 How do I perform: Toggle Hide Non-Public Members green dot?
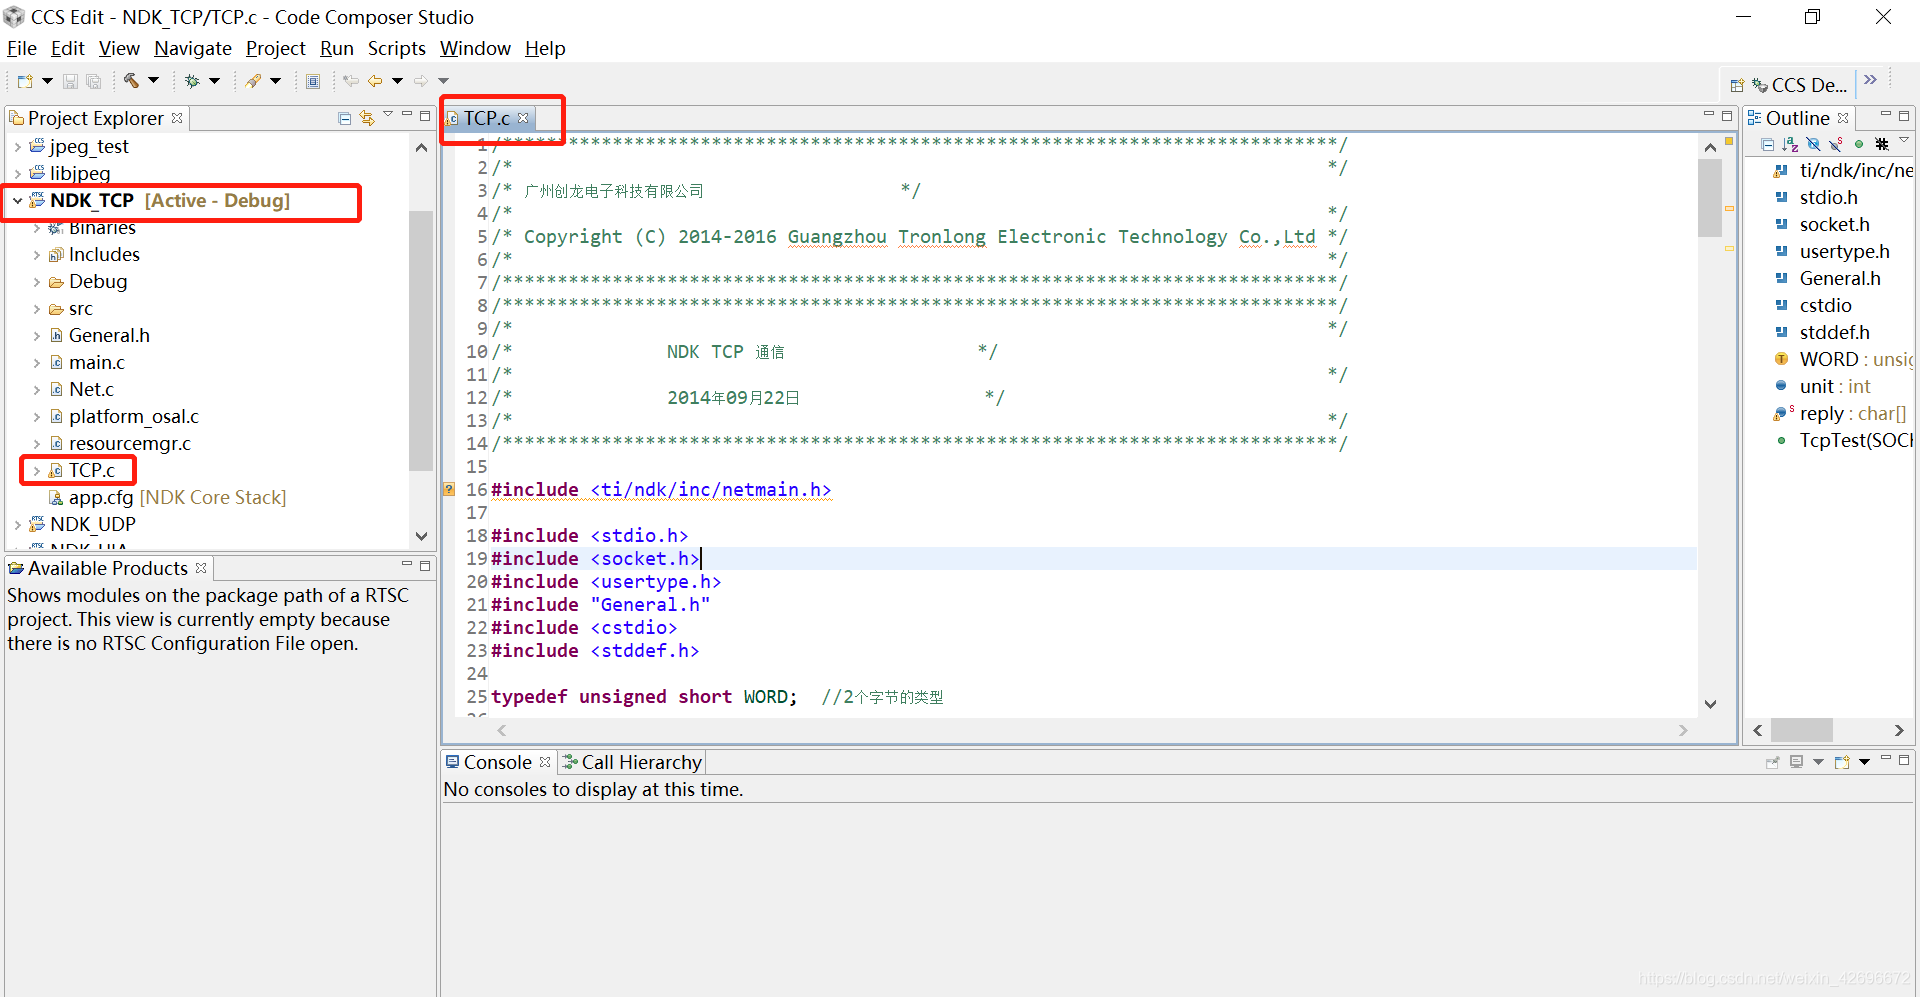(x=1859, y=145)
